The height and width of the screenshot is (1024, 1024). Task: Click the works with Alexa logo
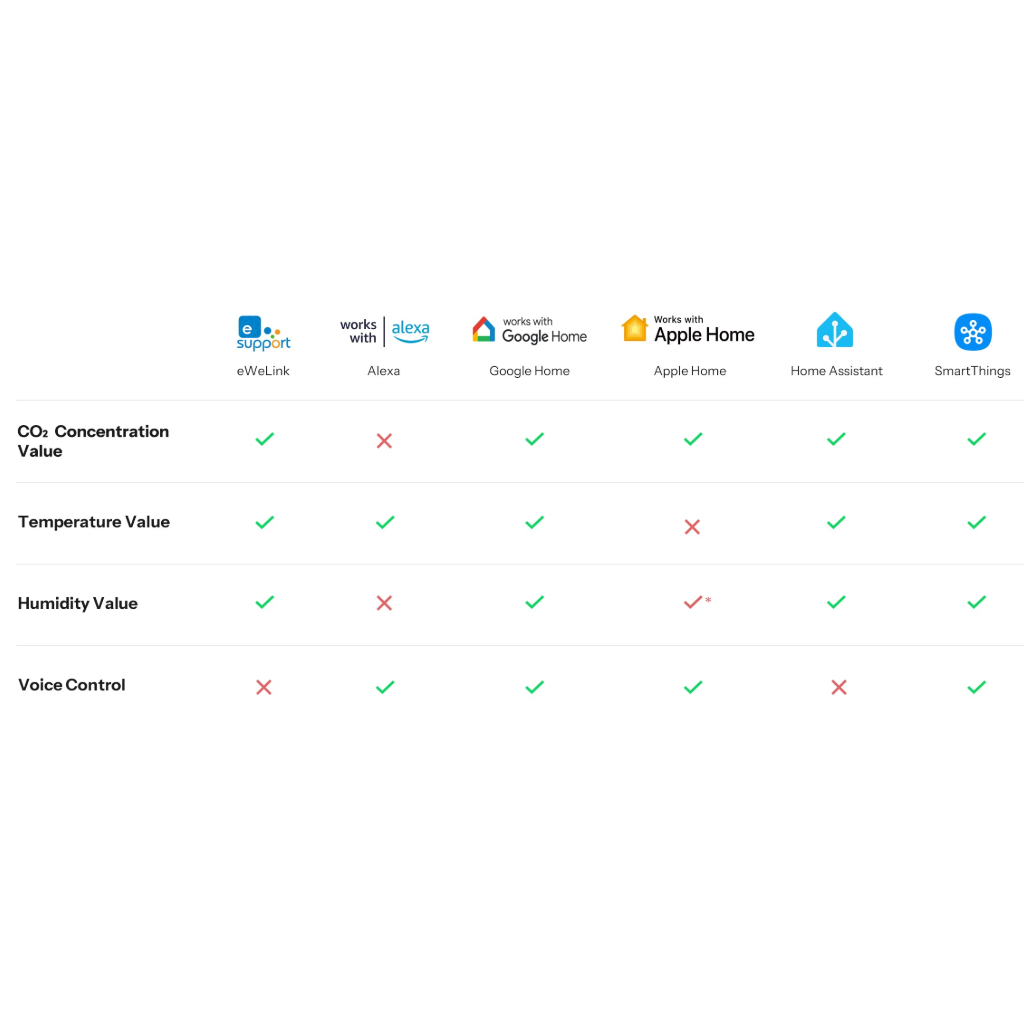tap(384, 331)
